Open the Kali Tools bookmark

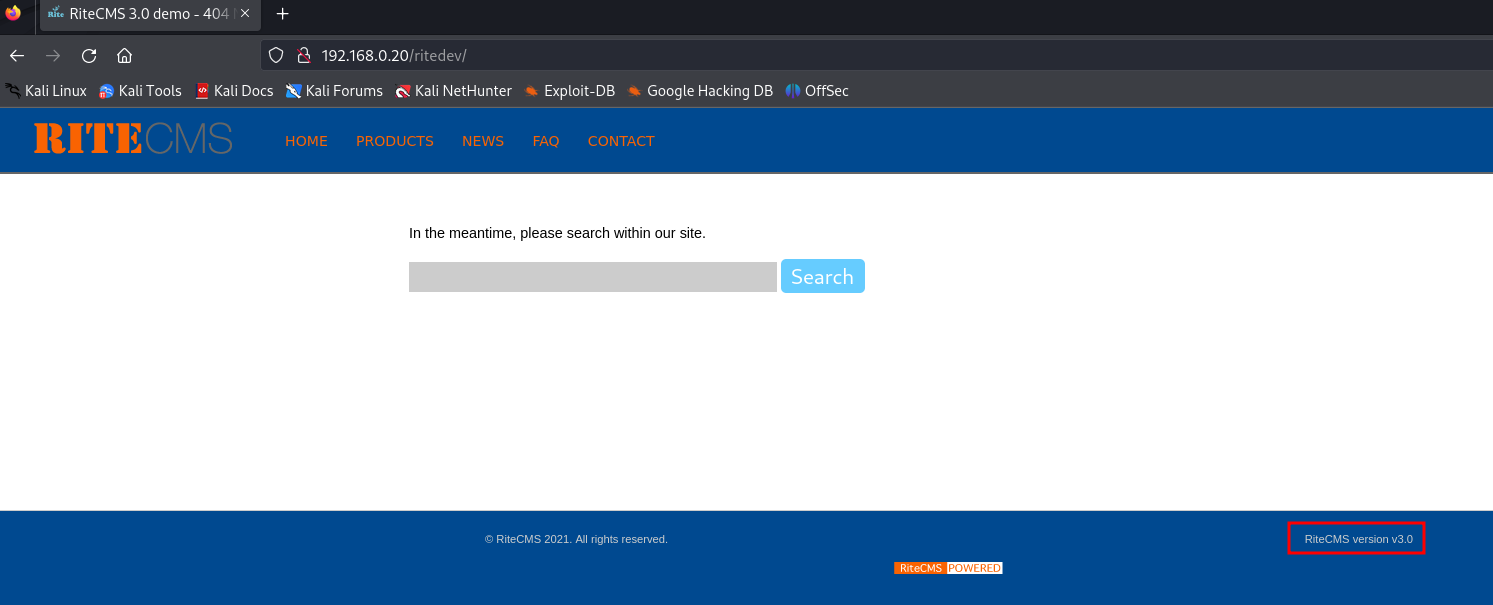[140, 91]
